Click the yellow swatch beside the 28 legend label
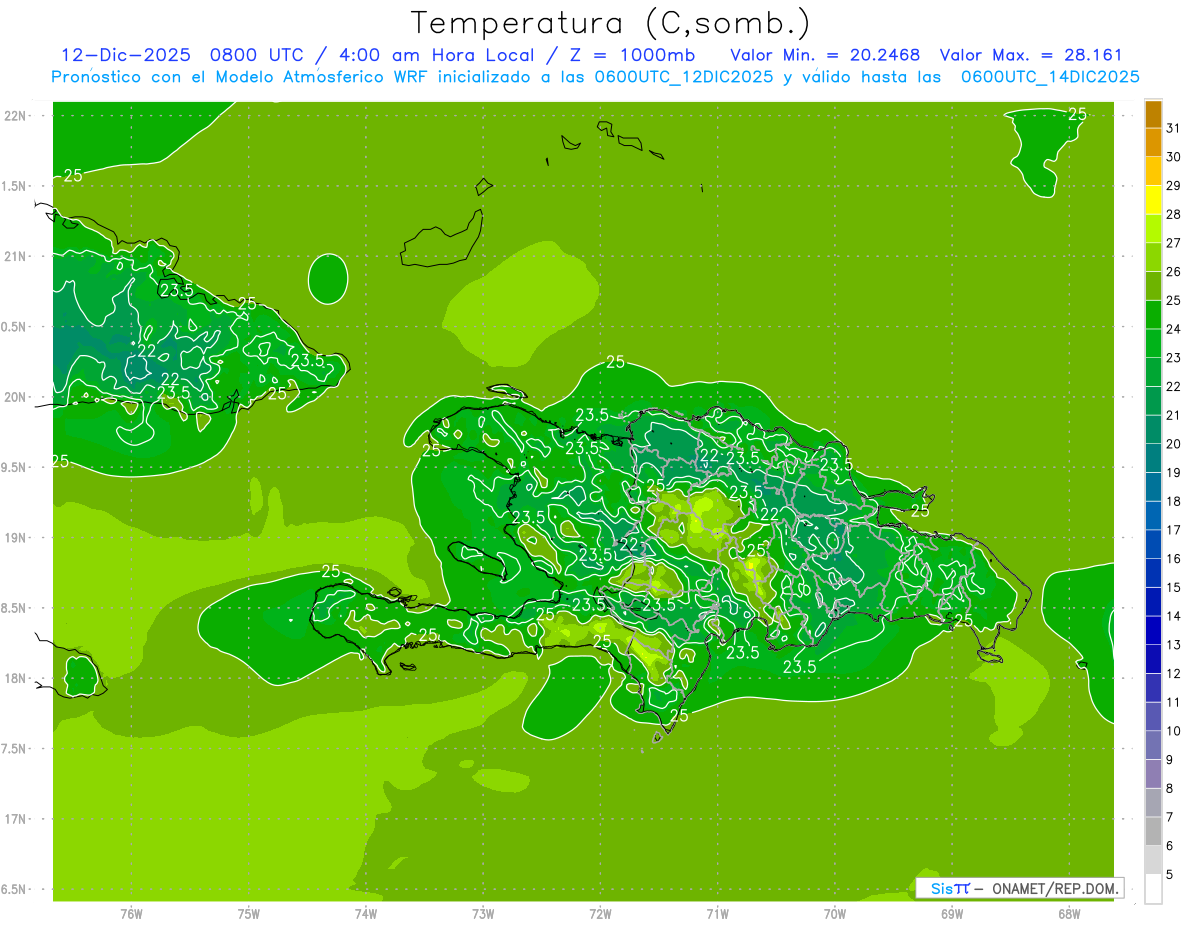This screenshot has width=1200, height=927. [1153, 200]
